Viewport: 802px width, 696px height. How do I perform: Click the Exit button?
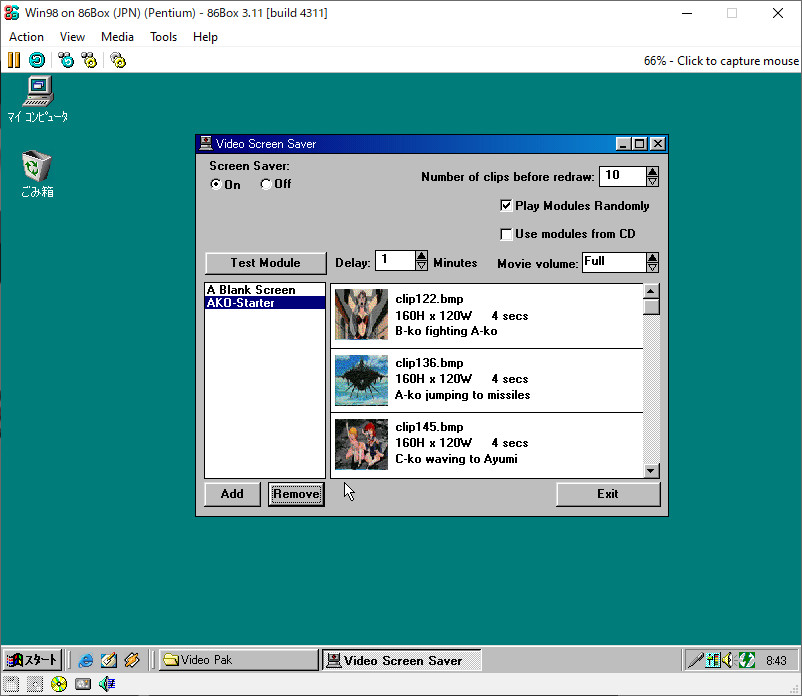tap(608, 494)
